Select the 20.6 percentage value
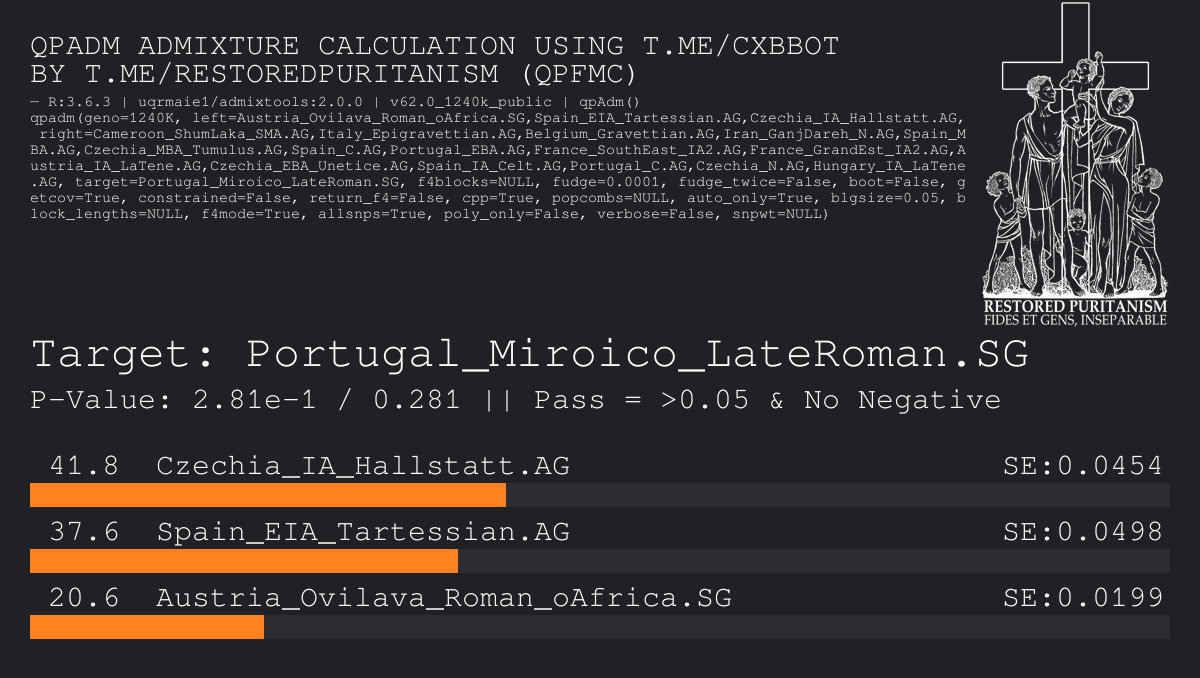The image size is (1200, 678). tap(84, 598)
